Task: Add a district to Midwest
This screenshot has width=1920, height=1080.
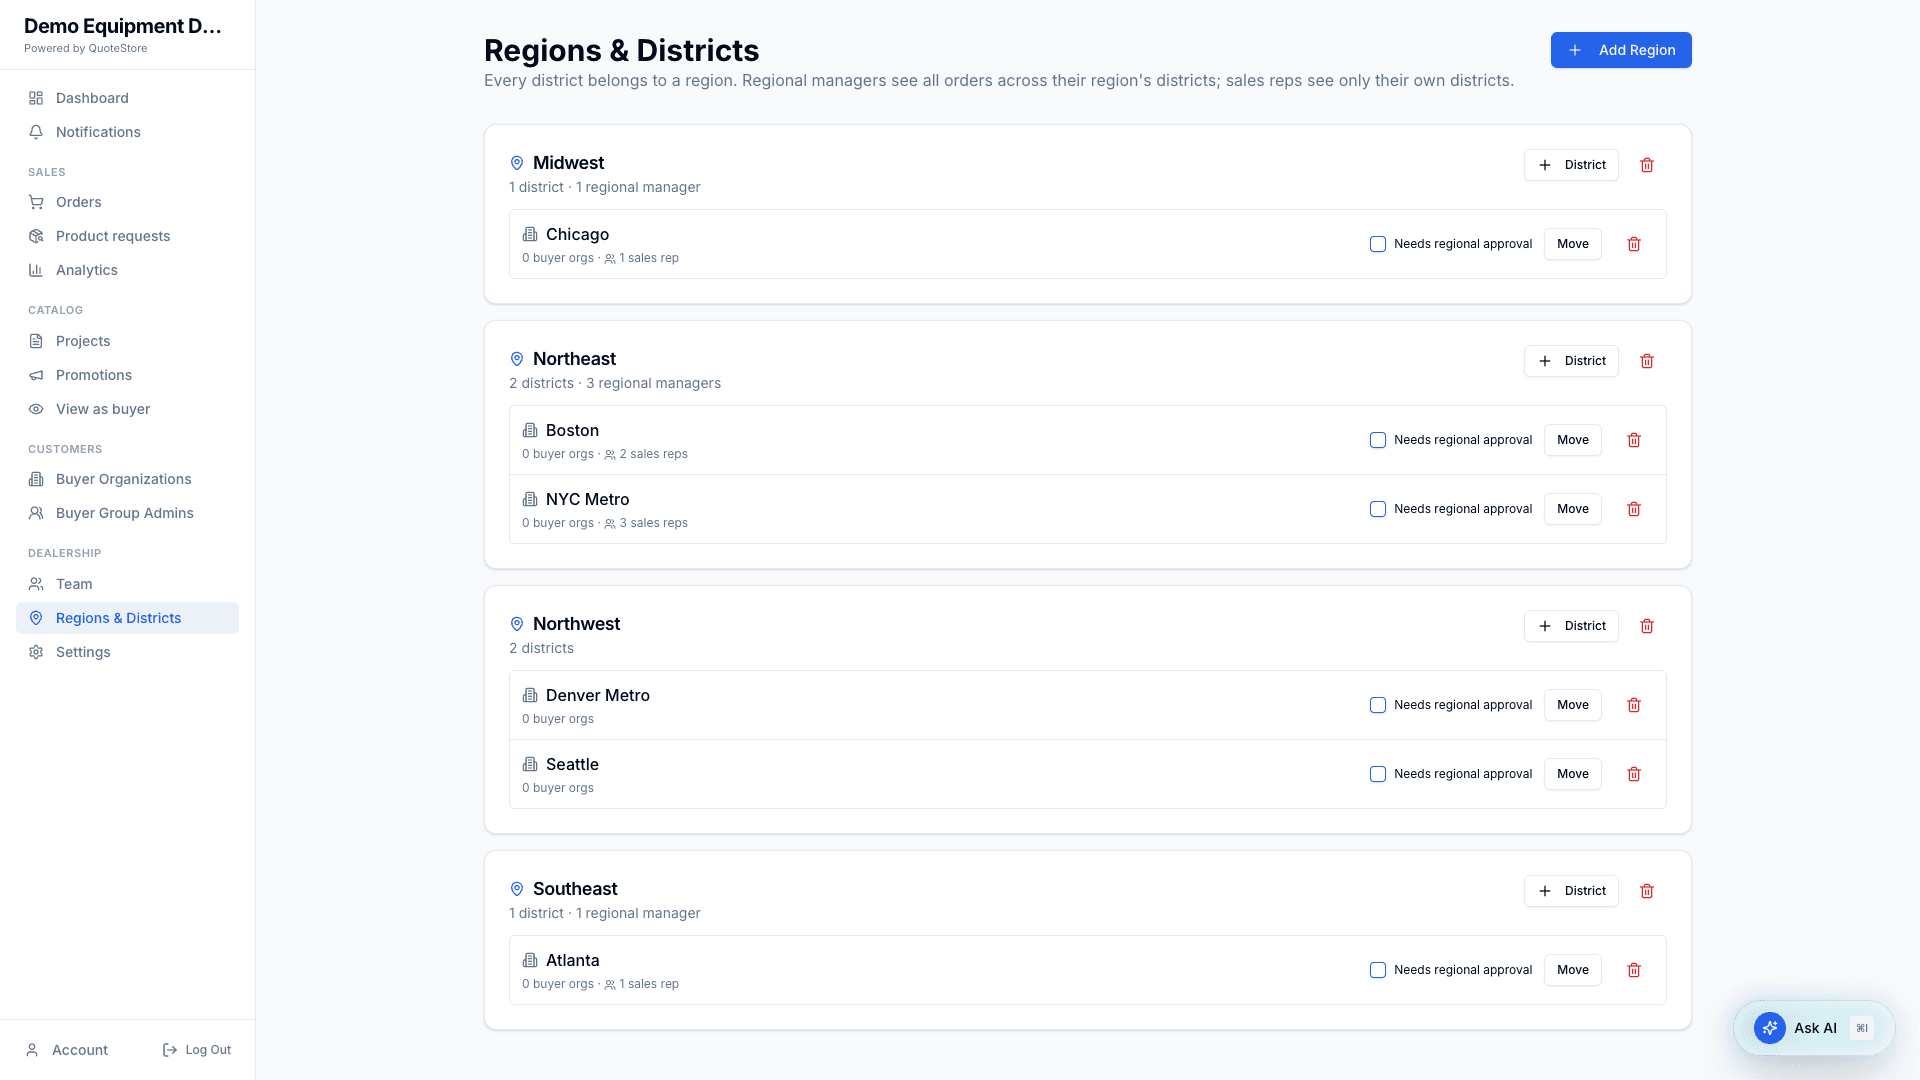Action: (x=1571, y=165)
